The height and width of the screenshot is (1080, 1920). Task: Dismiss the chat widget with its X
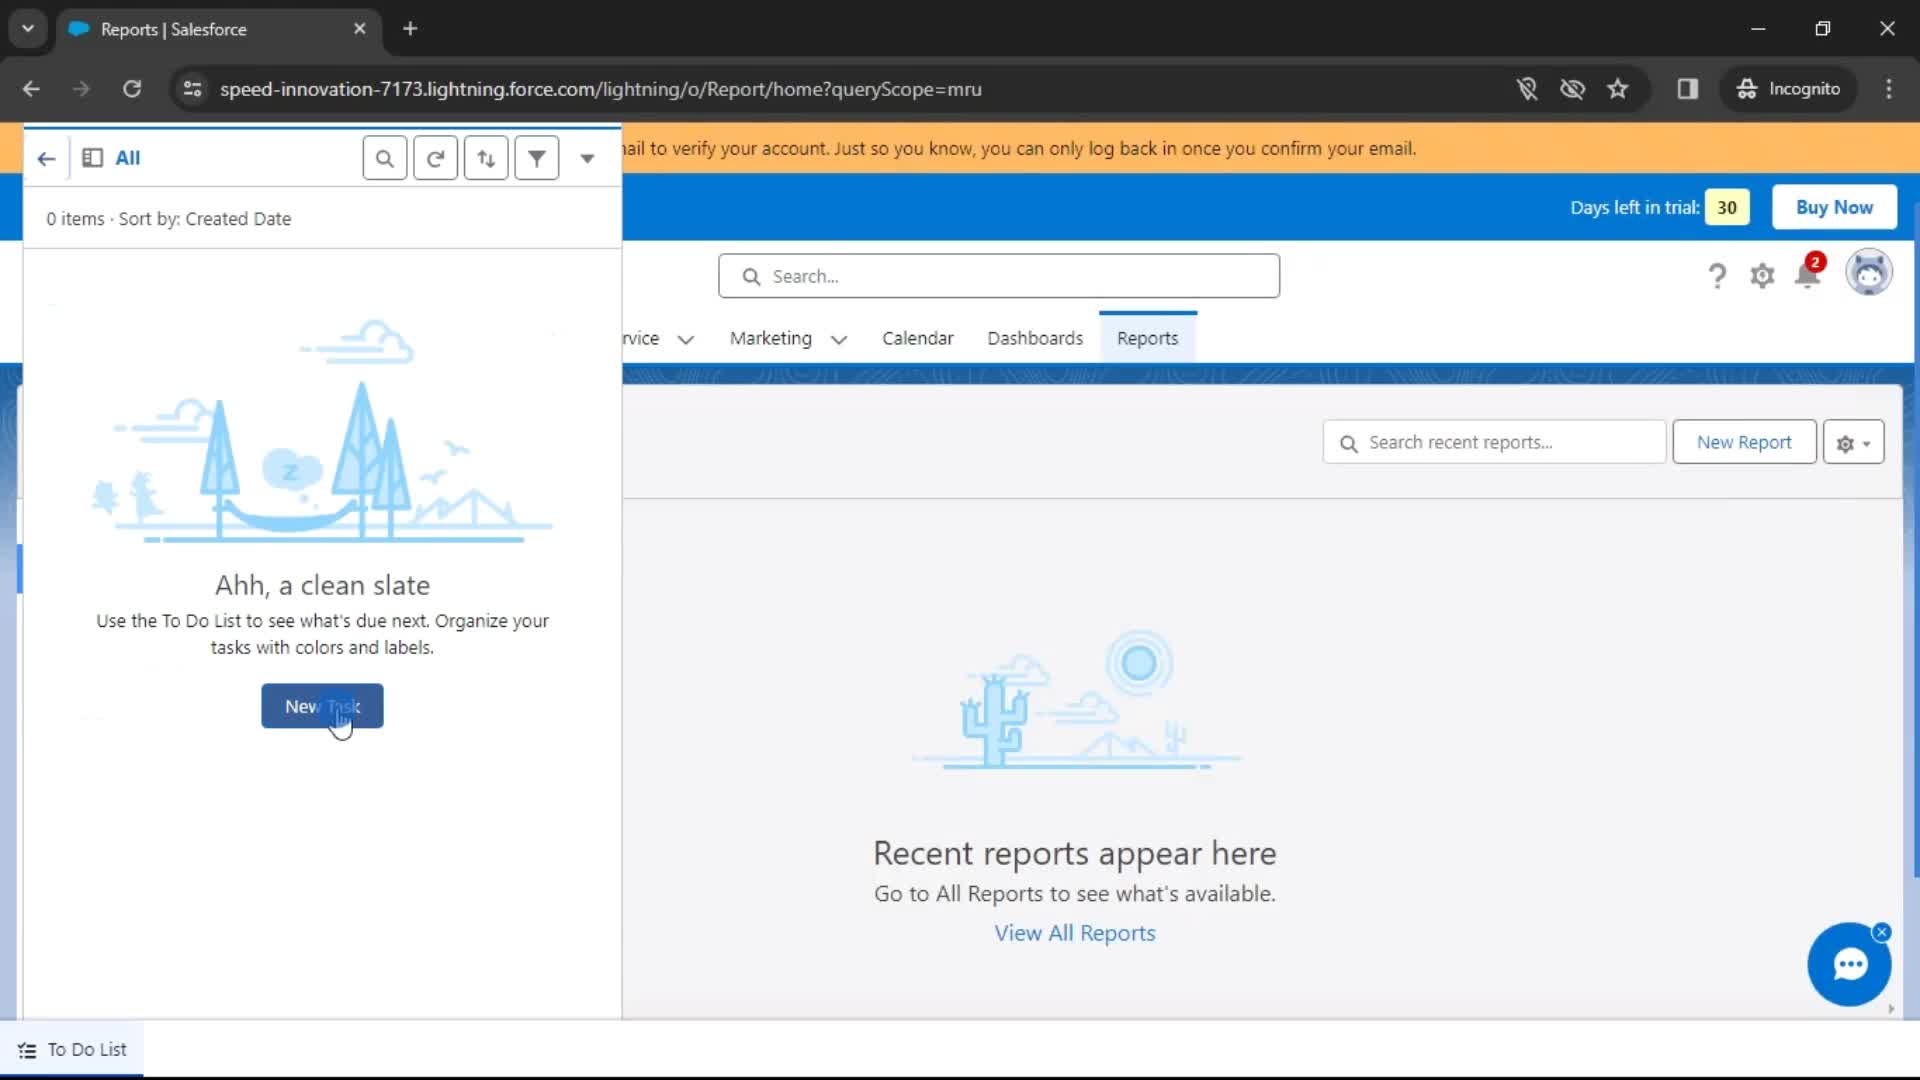pyautogui.click(x=1882, y=932)
